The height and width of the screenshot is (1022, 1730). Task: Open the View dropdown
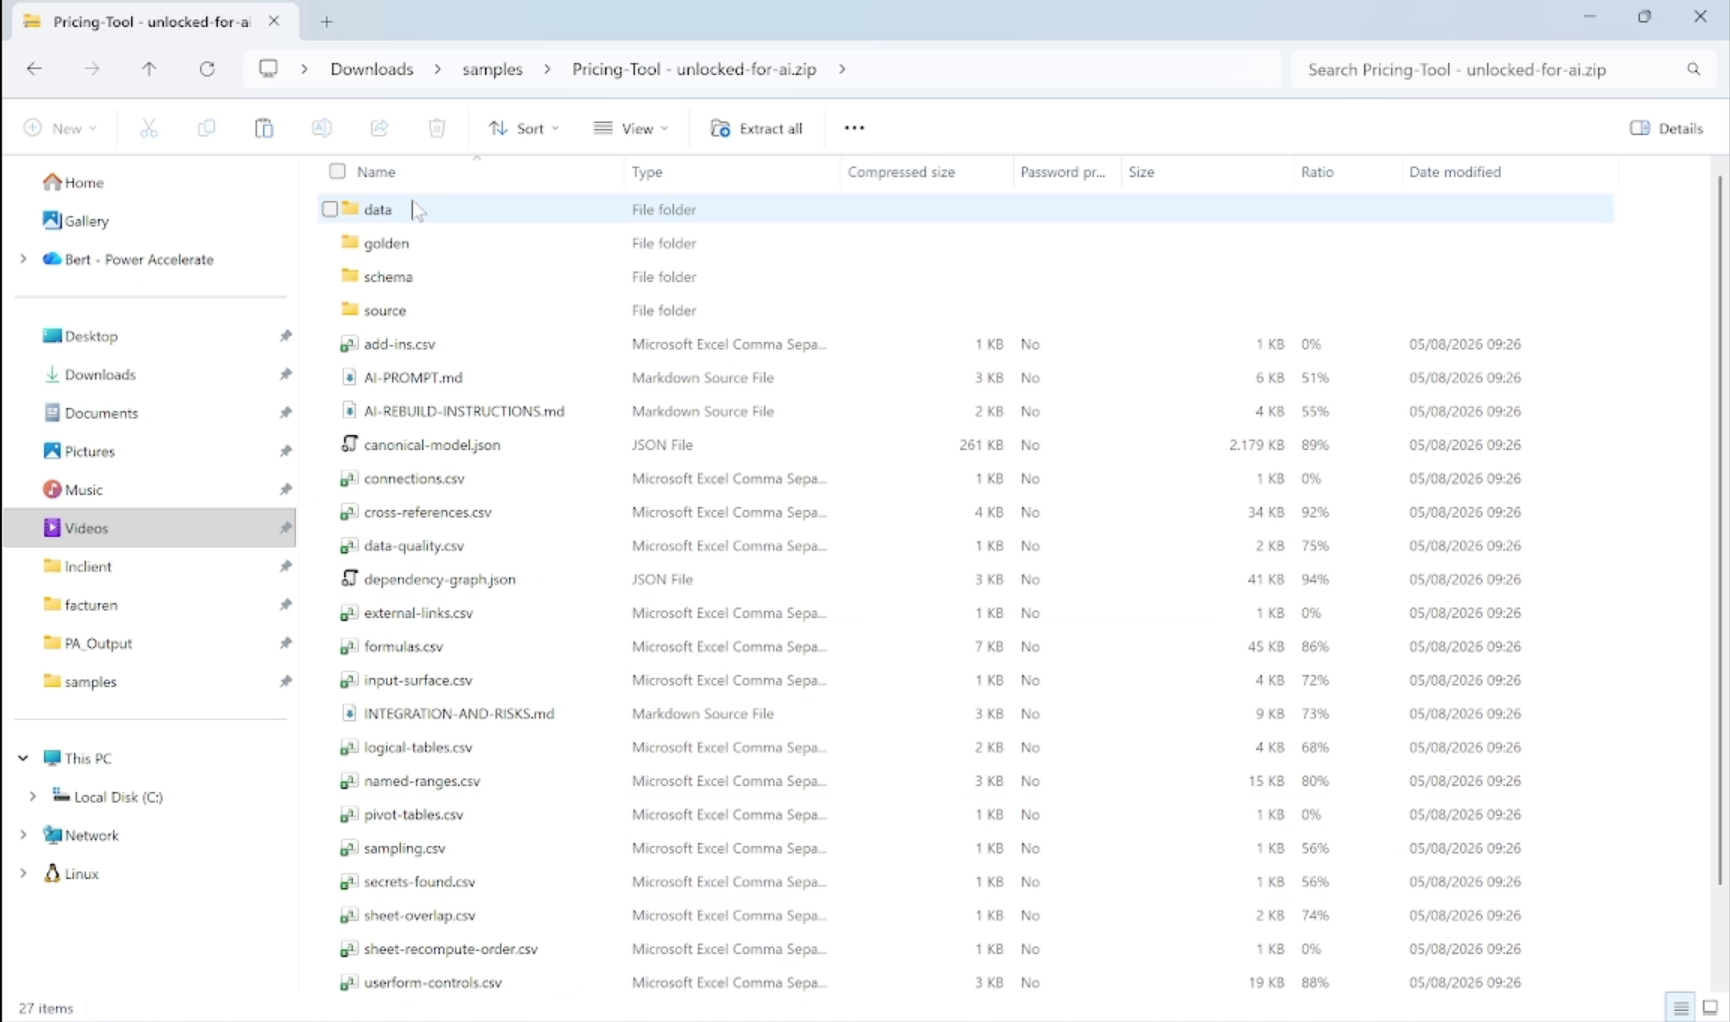coord(631,128)
